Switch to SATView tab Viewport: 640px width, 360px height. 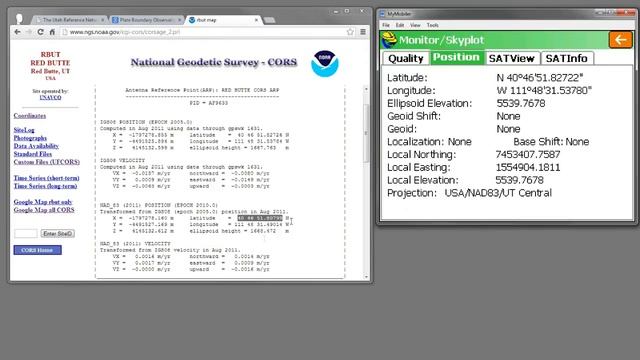pyautogui.click(x=511, y=58)
